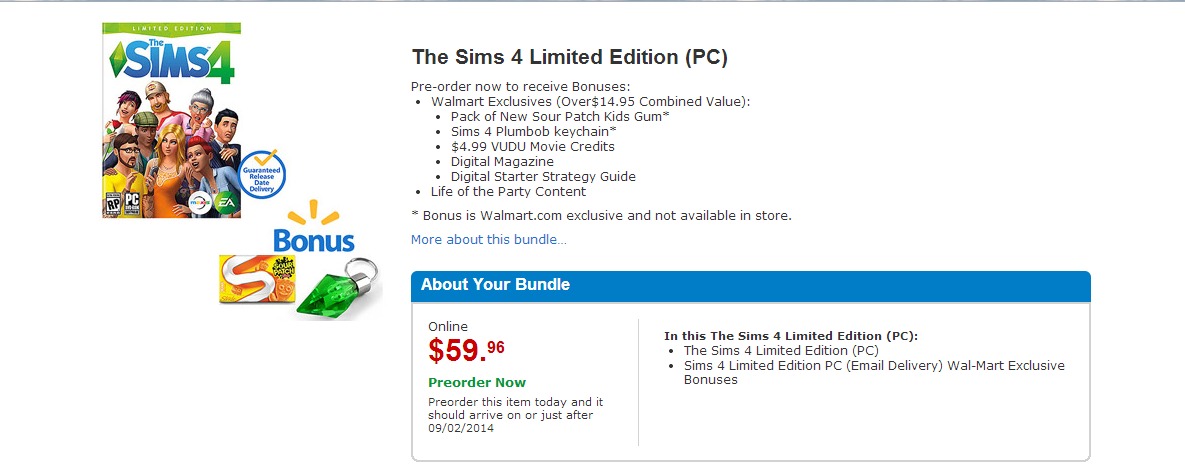Screen dimensions: 1185x469
Task: Click the 'Life of the Party Content' bullet
Action: tap(509, 192)
